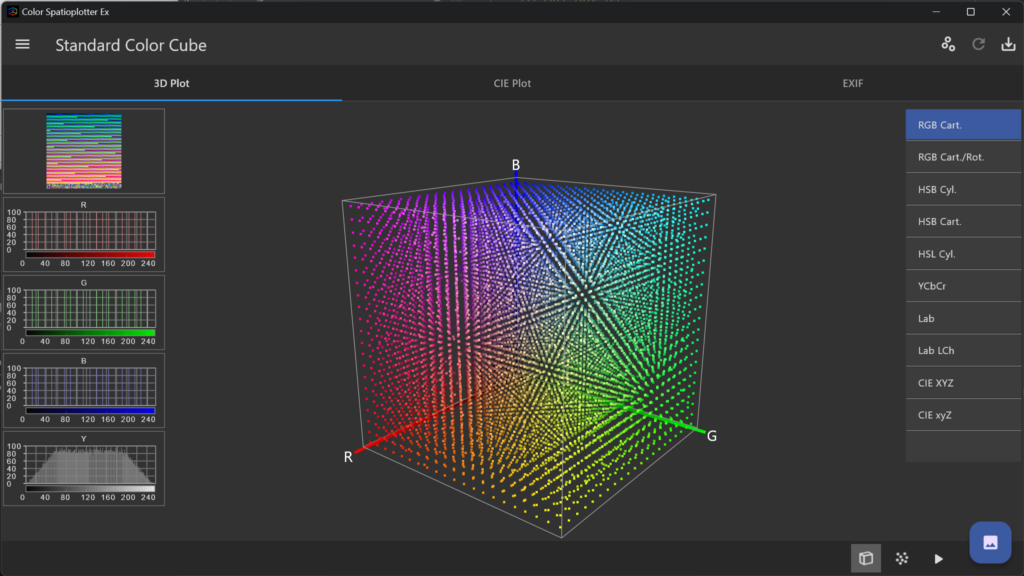The height and width of the screenshot is (576, 1024).
Task: Select the YCbCr color space
Action: click(963, 286)
